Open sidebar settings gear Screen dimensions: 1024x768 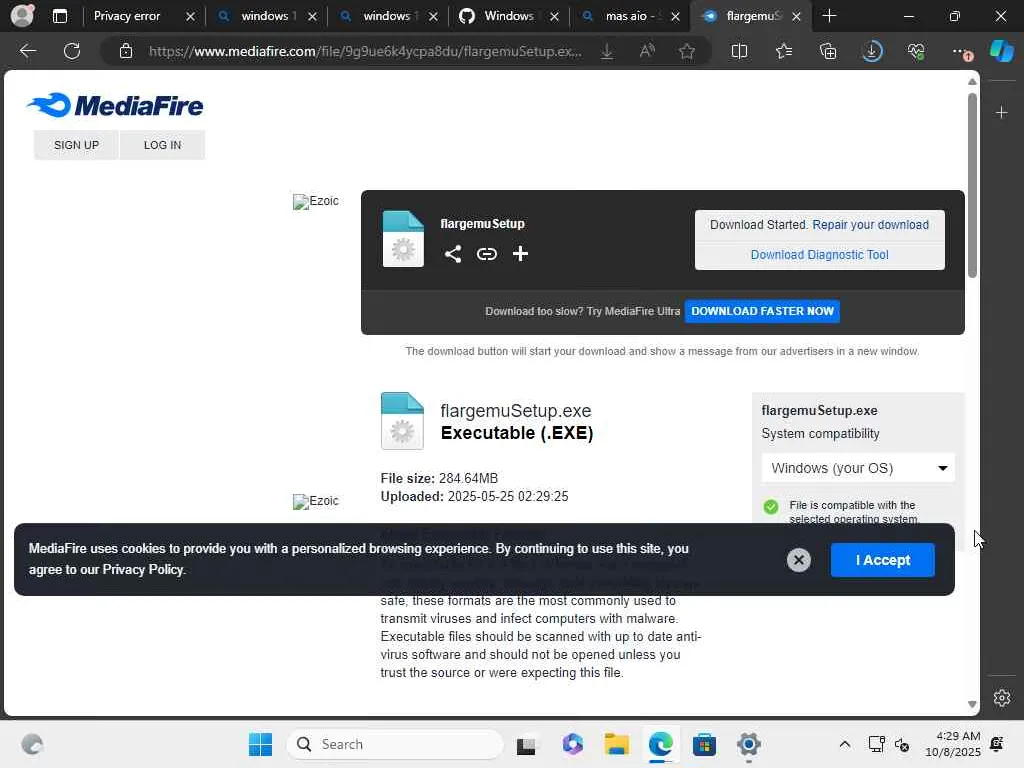pos(1001,697)
